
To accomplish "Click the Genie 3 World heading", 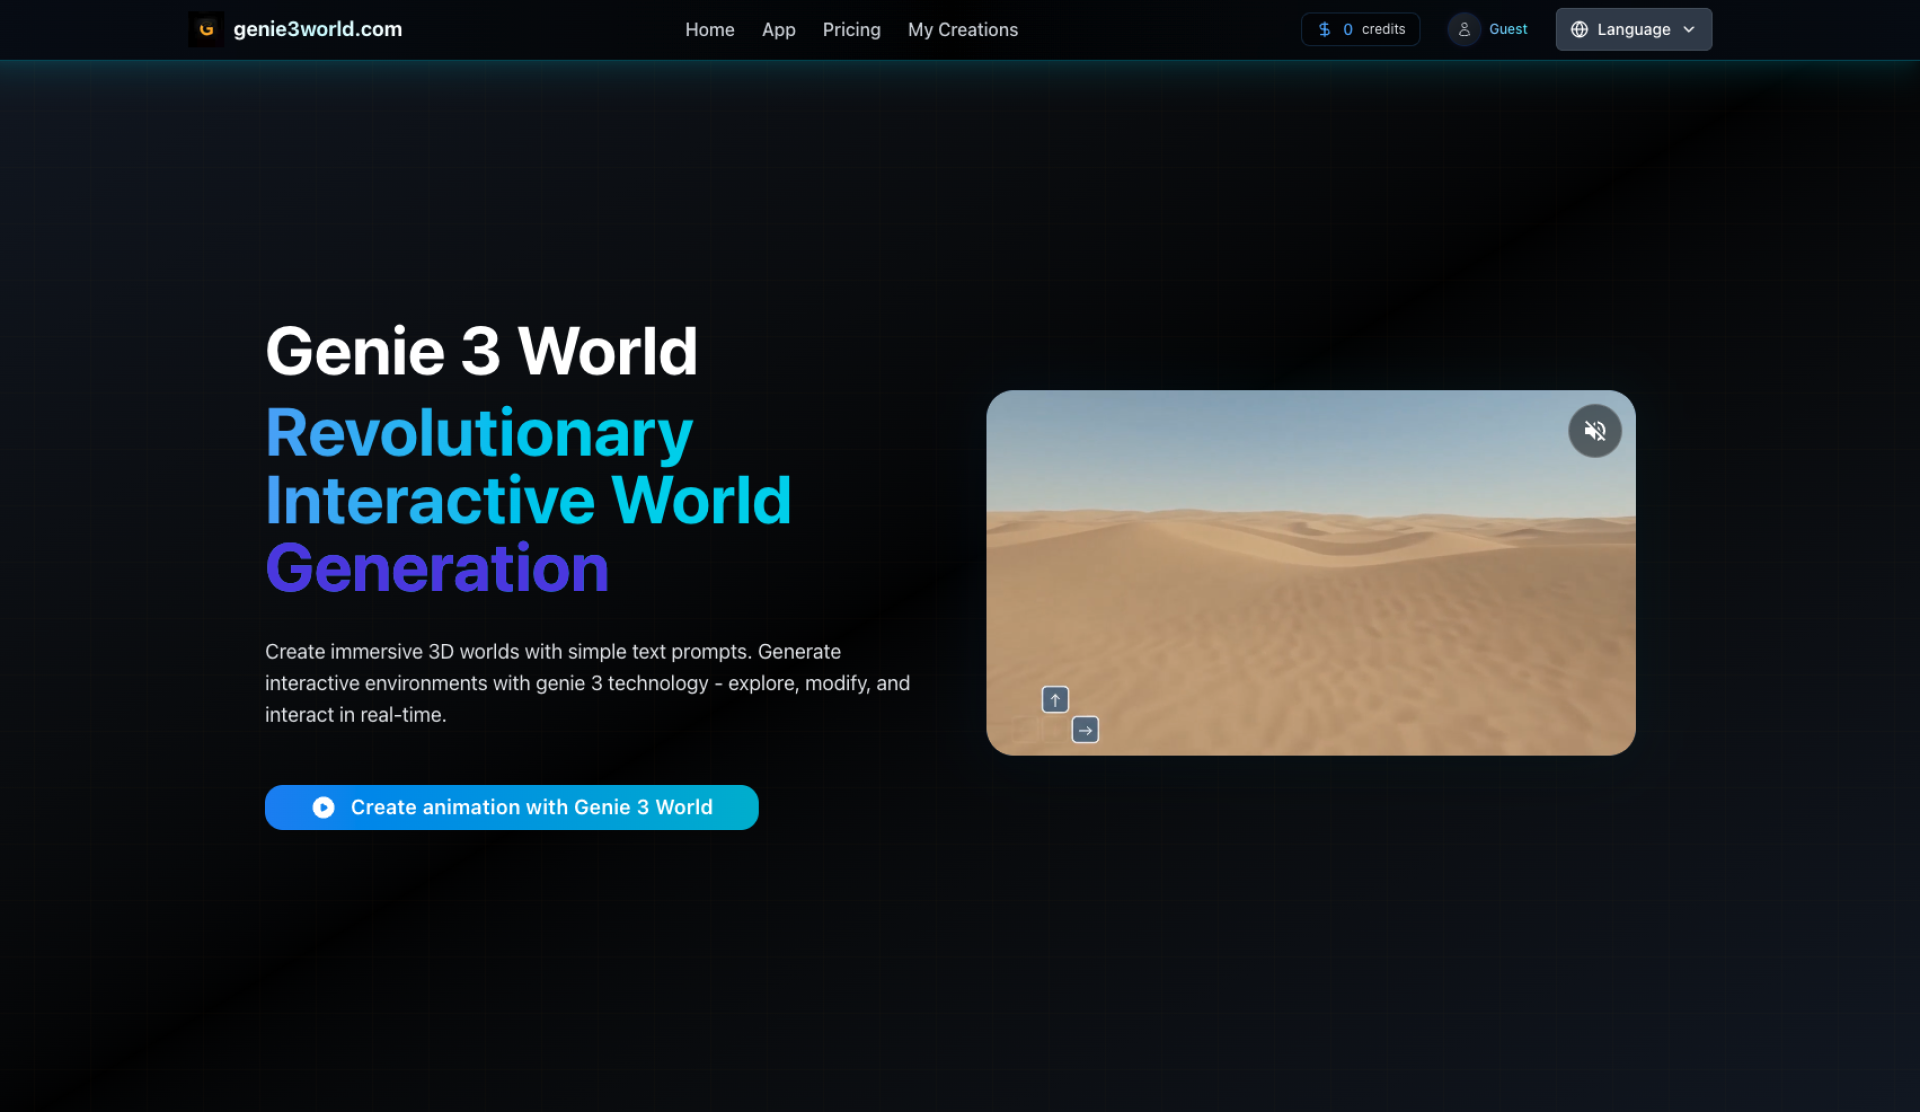I will (x=481, y=351).
